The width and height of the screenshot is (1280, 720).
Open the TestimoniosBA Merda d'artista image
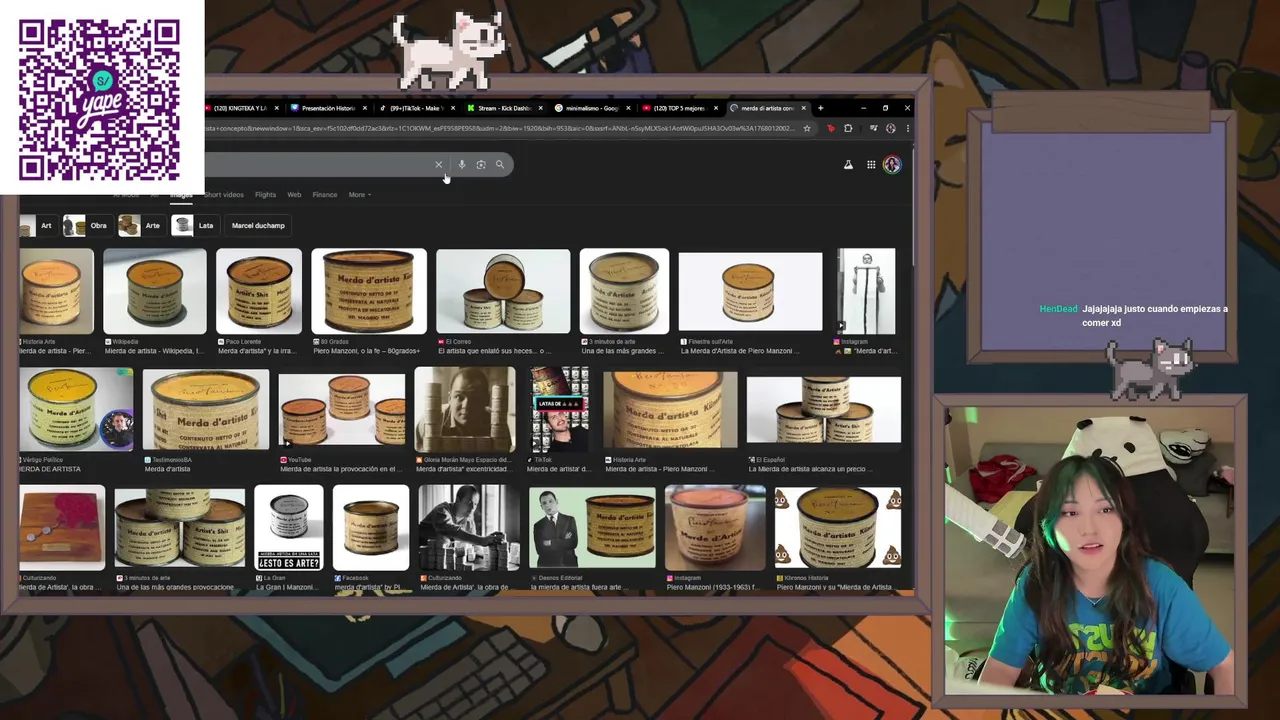click(206, 409)
